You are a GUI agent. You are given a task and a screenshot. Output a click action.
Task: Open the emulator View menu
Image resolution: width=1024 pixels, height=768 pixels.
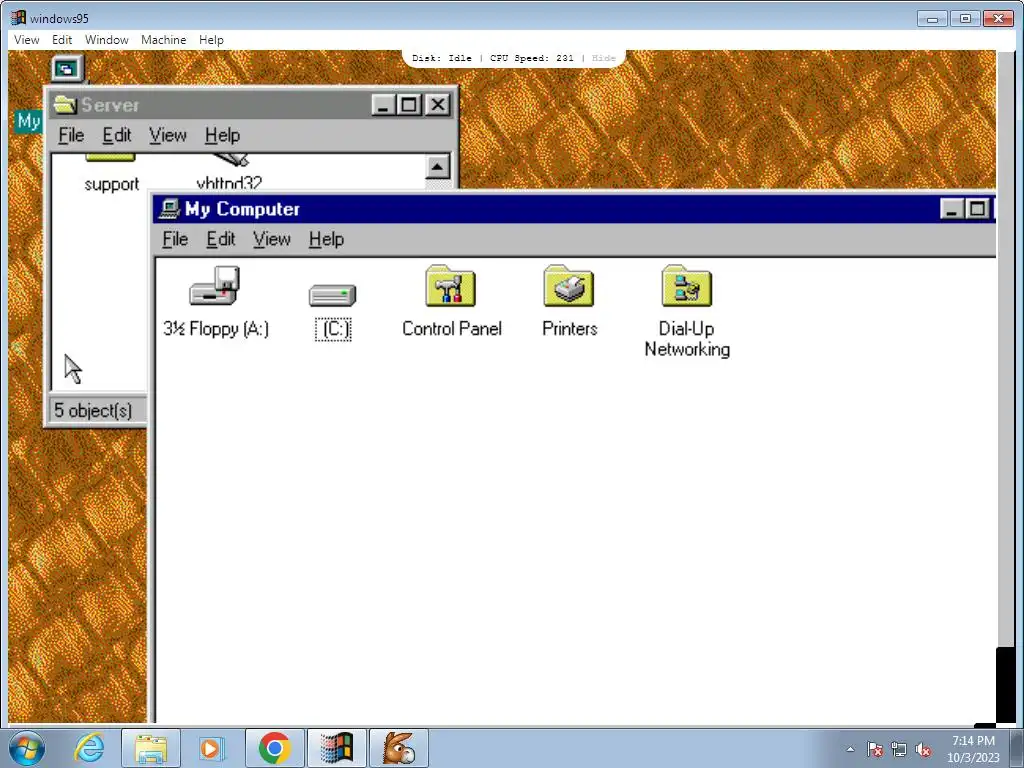point(27,40)
